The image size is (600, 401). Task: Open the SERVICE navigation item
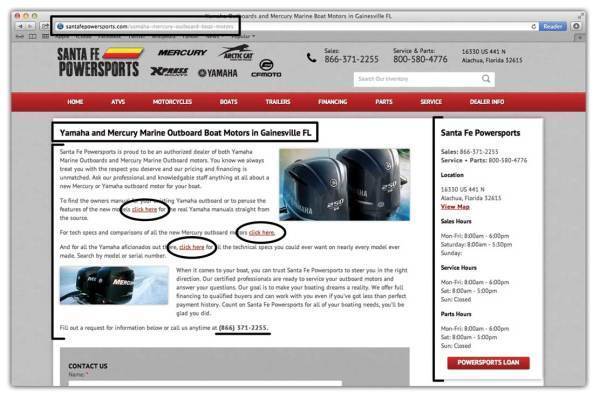pos(431,102)
